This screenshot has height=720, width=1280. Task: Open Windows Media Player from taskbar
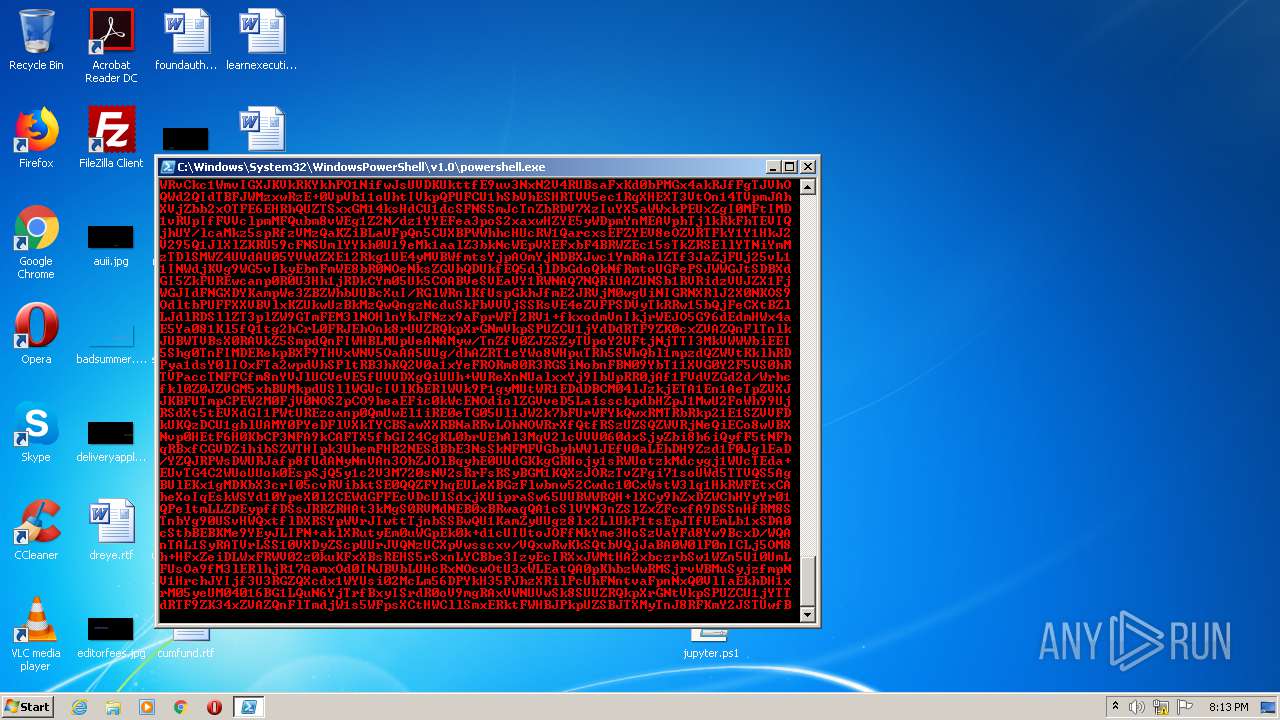[x=147, y=707]
